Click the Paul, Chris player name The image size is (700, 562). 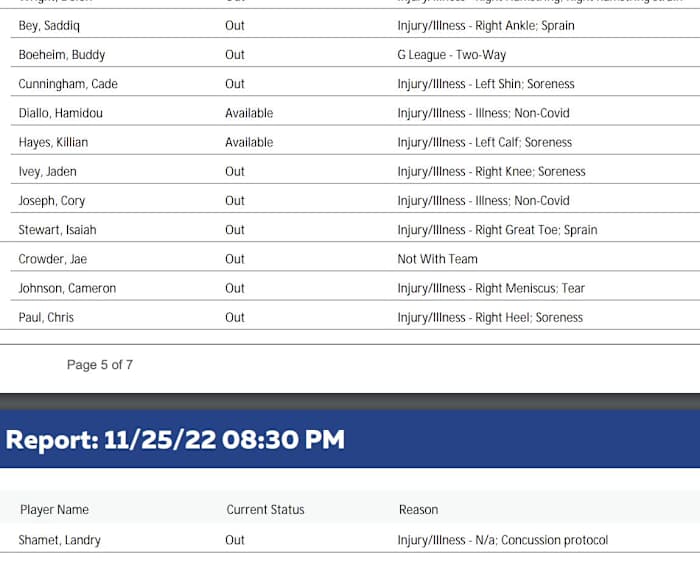[x=46, y=317]
